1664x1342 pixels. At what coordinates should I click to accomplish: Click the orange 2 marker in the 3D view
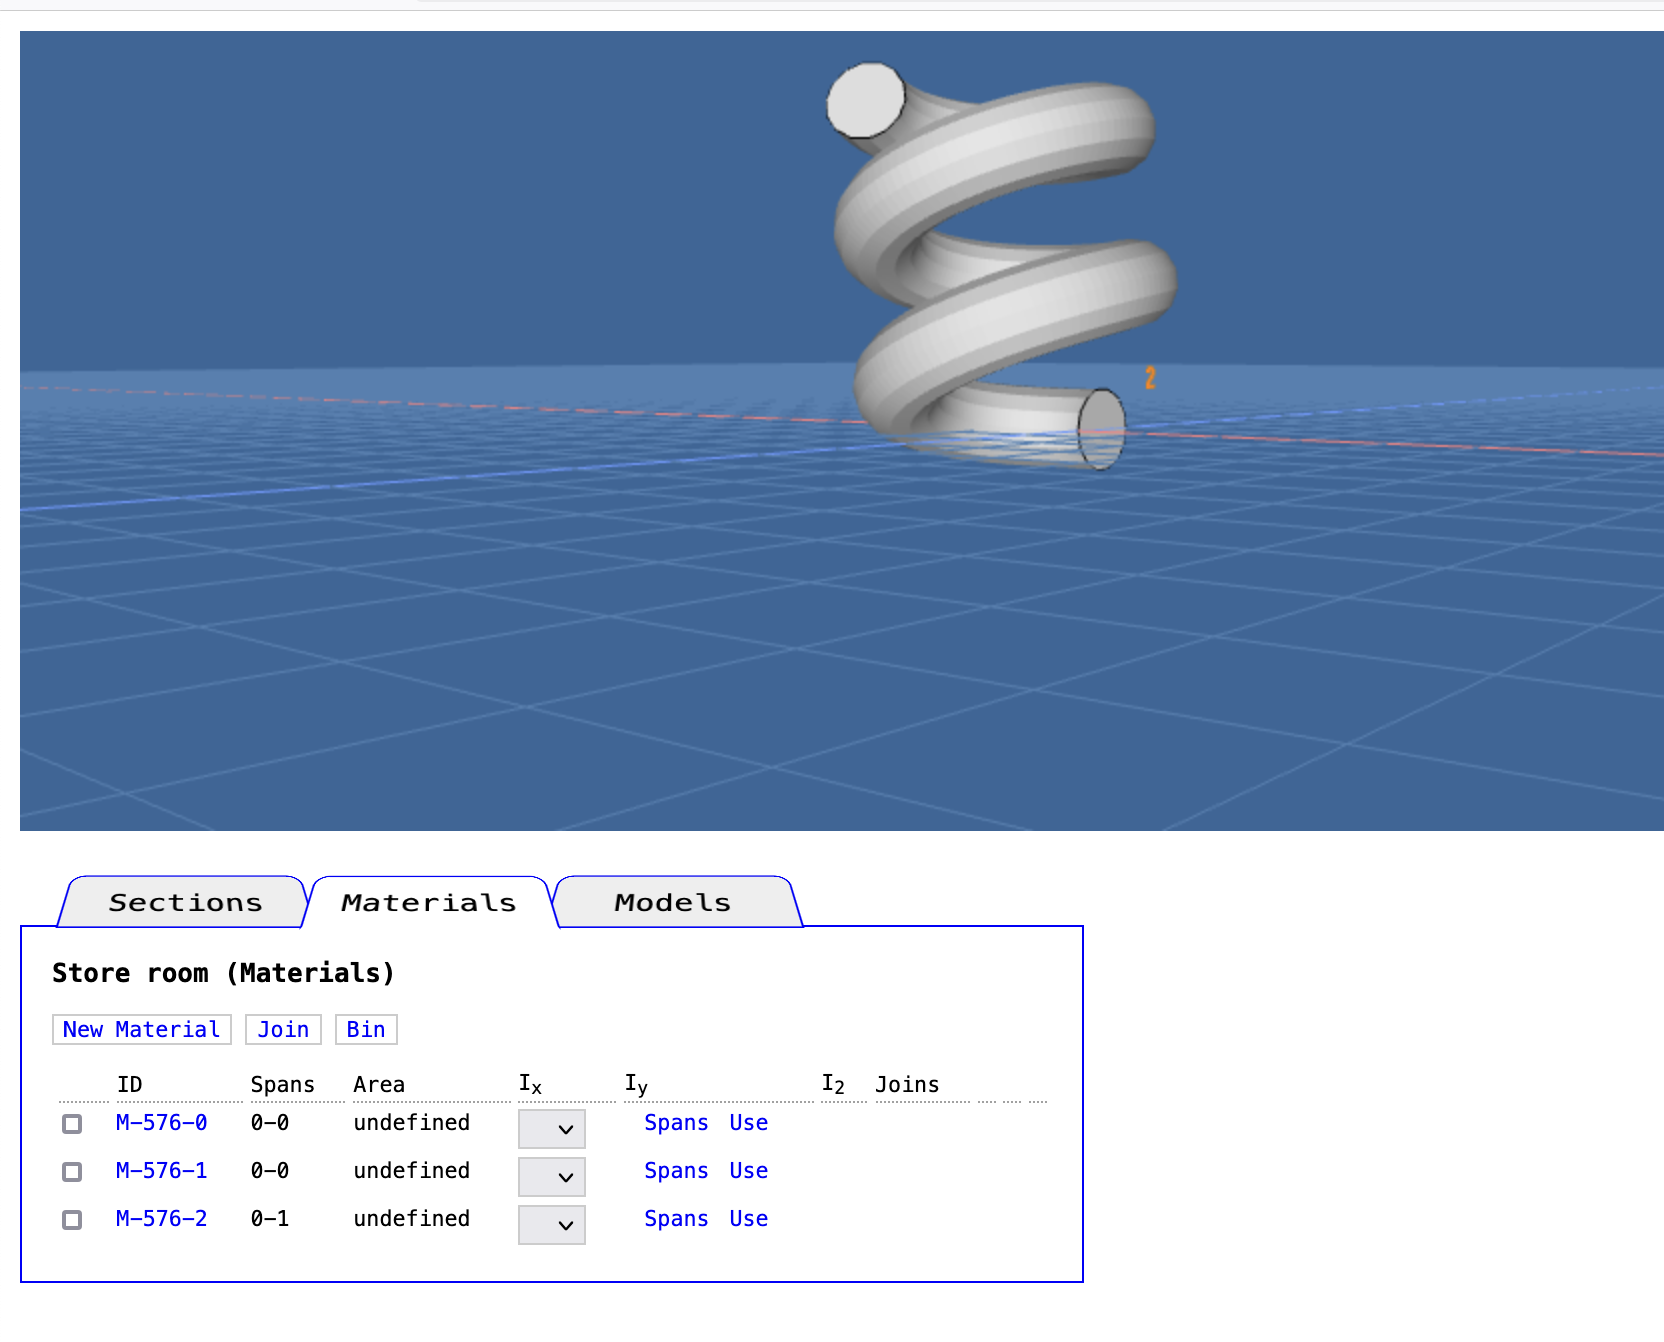[1150, 378]
